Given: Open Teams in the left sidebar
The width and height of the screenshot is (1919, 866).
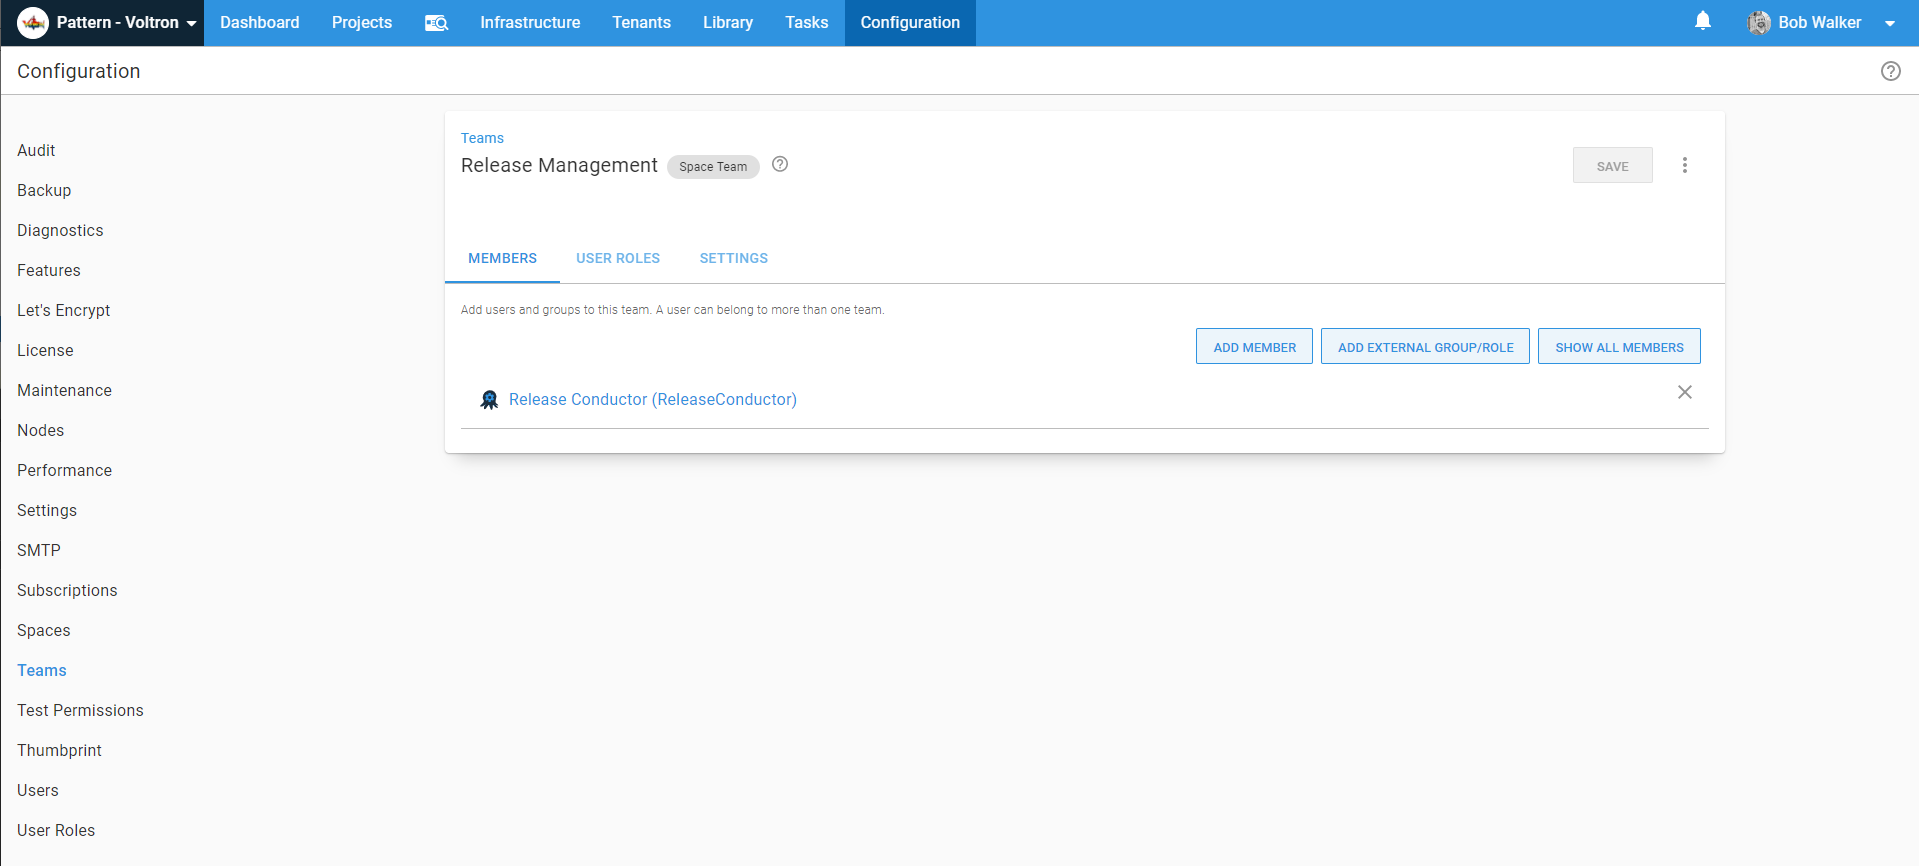Looking at the screenshot, I should (x=42, y=670).
